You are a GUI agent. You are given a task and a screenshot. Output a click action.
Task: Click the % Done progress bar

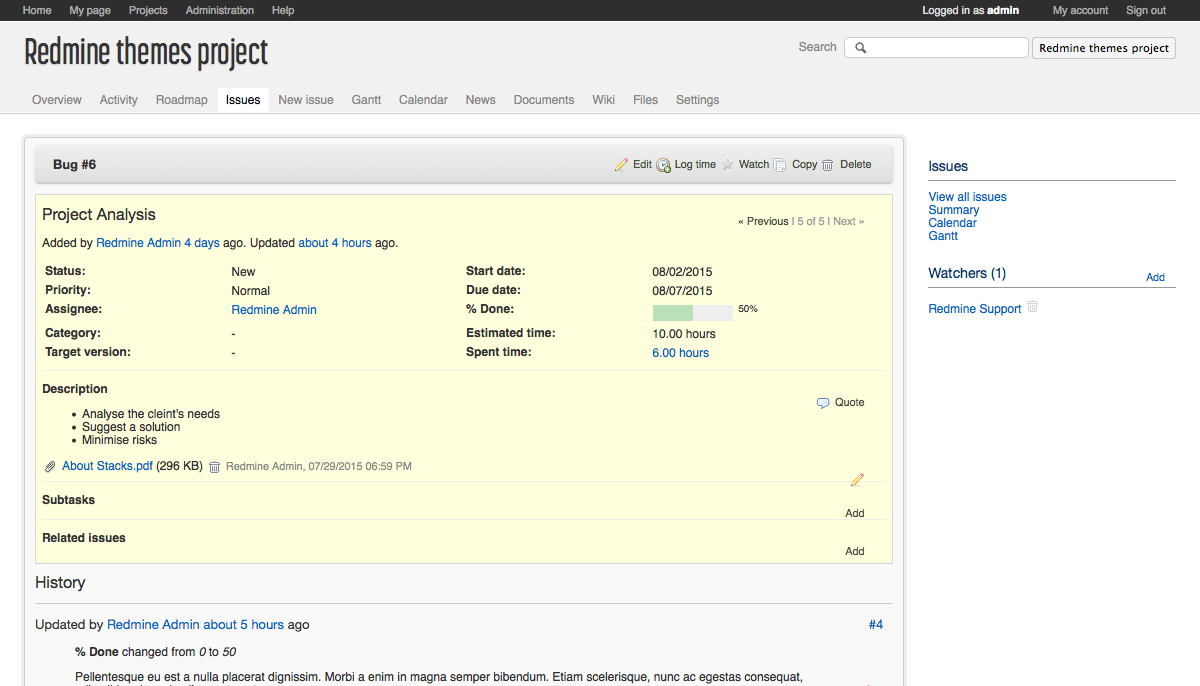tap(693, 313)
